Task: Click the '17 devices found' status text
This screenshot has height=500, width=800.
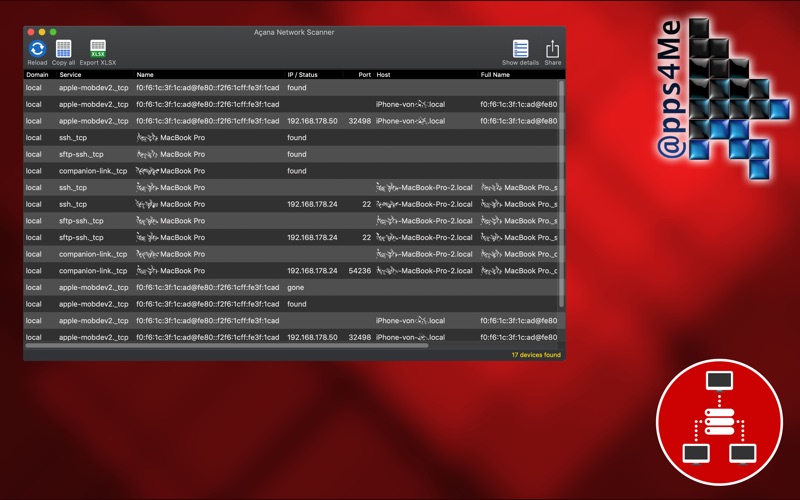Action: click(x=536, y=355)
